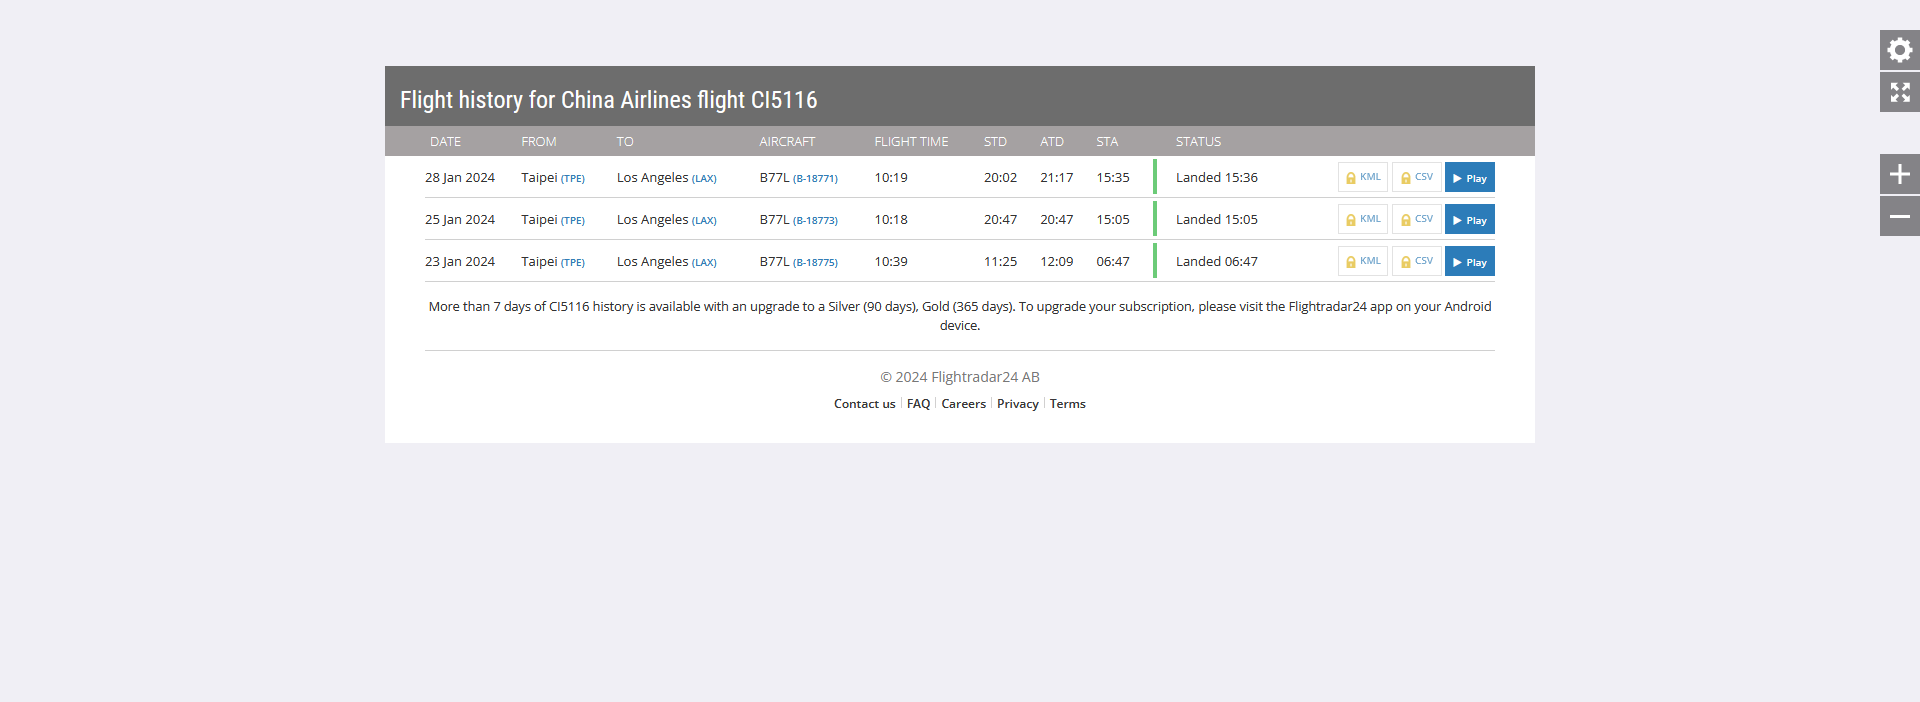
Task: Click the STATUS column header
Action: 1198,142
